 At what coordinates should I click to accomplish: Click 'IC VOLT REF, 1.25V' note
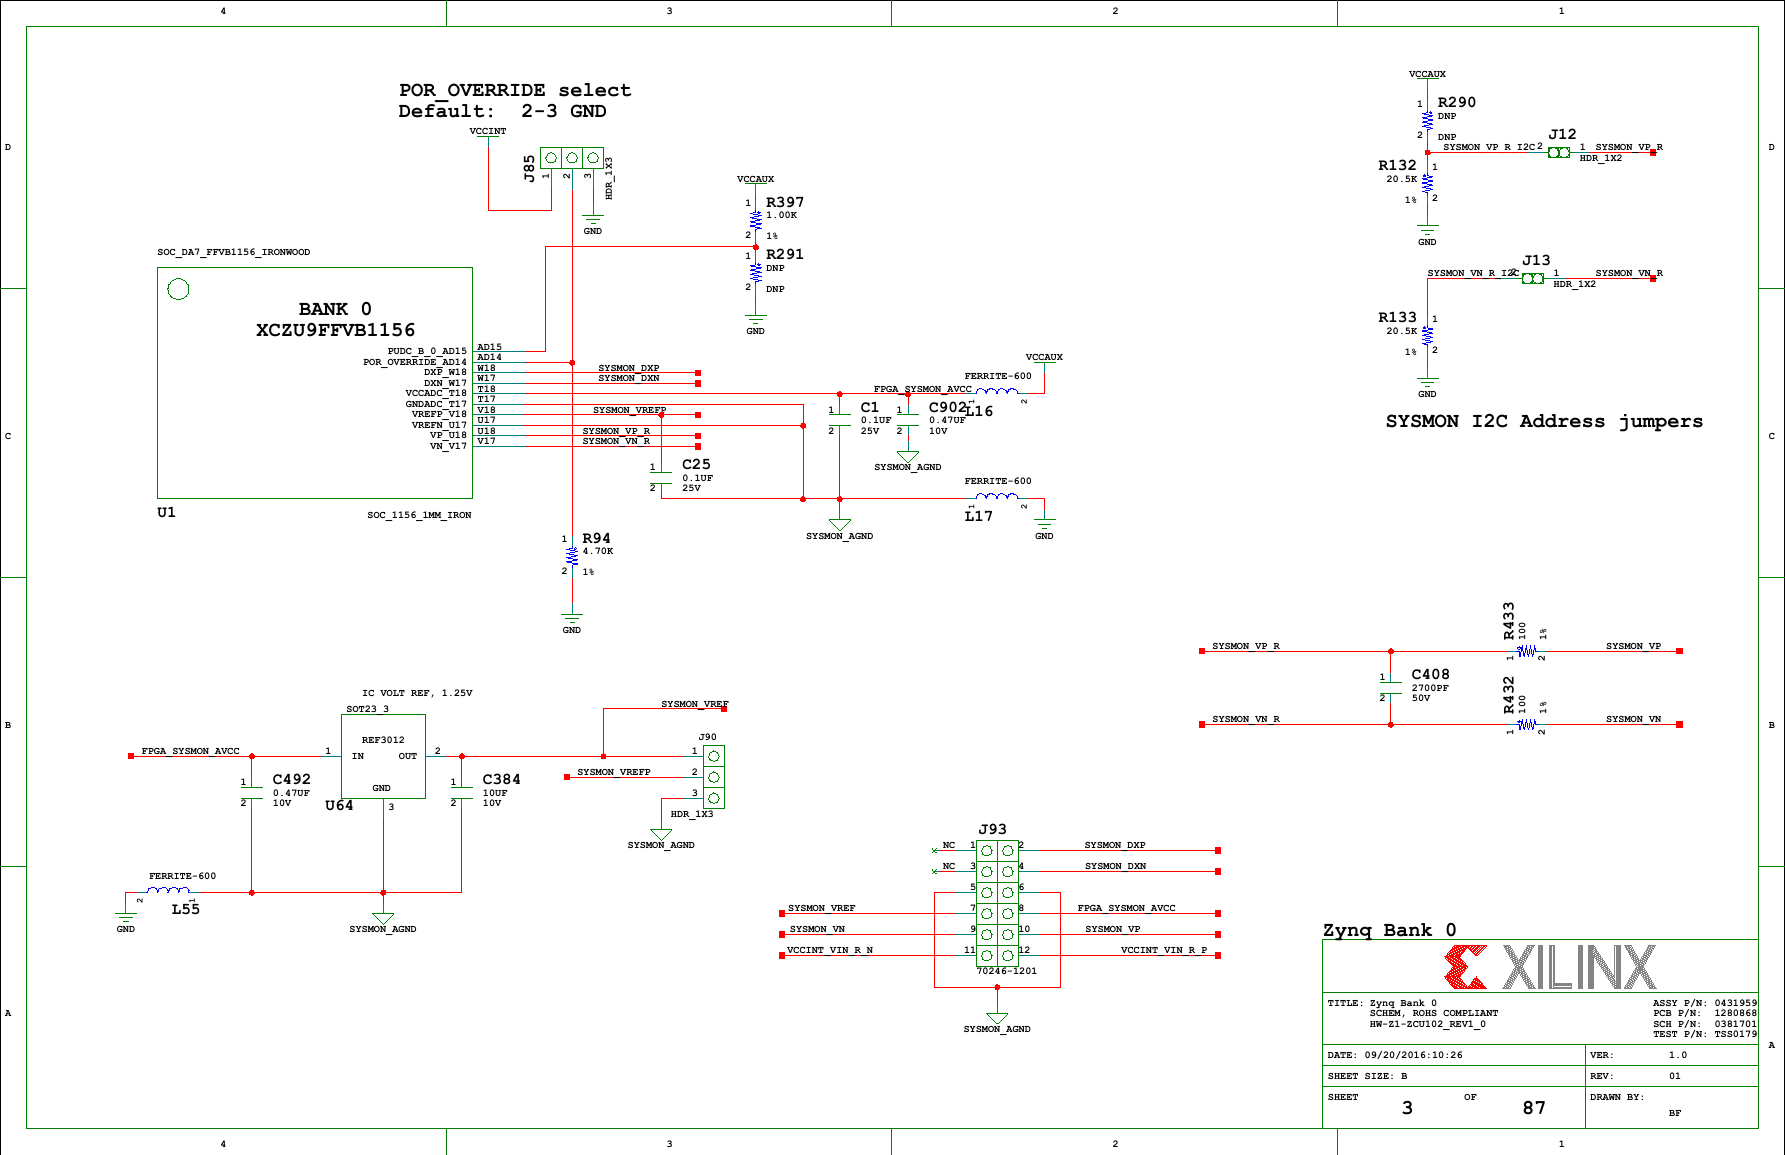click(417, 693)
